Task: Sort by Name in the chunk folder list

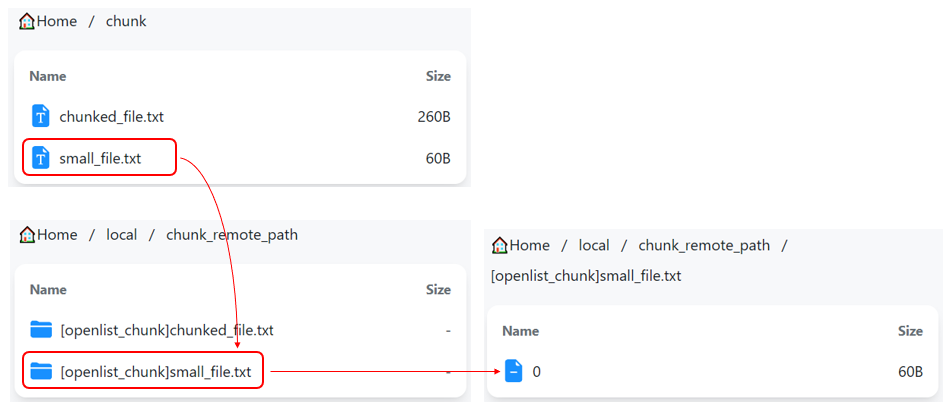Action: tap(46, 76)
